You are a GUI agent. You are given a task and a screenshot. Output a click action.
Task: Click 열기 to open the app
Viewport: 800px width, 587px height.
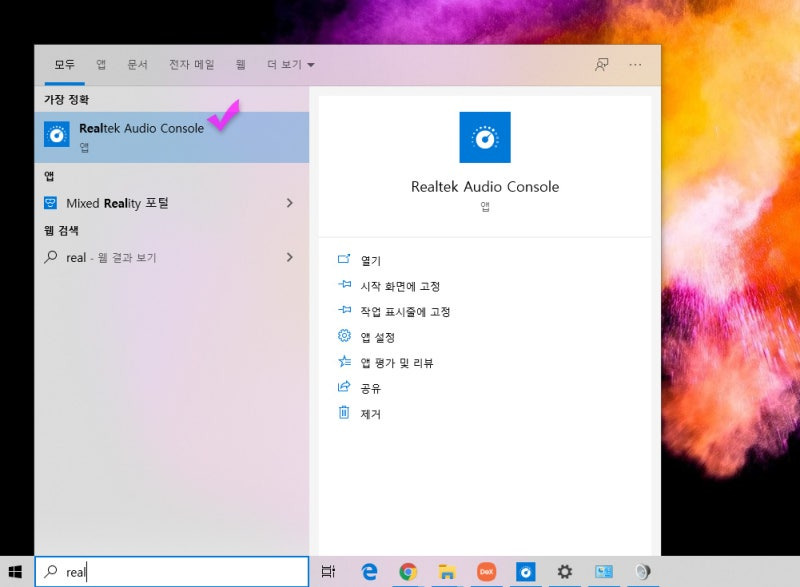point(370,261)
